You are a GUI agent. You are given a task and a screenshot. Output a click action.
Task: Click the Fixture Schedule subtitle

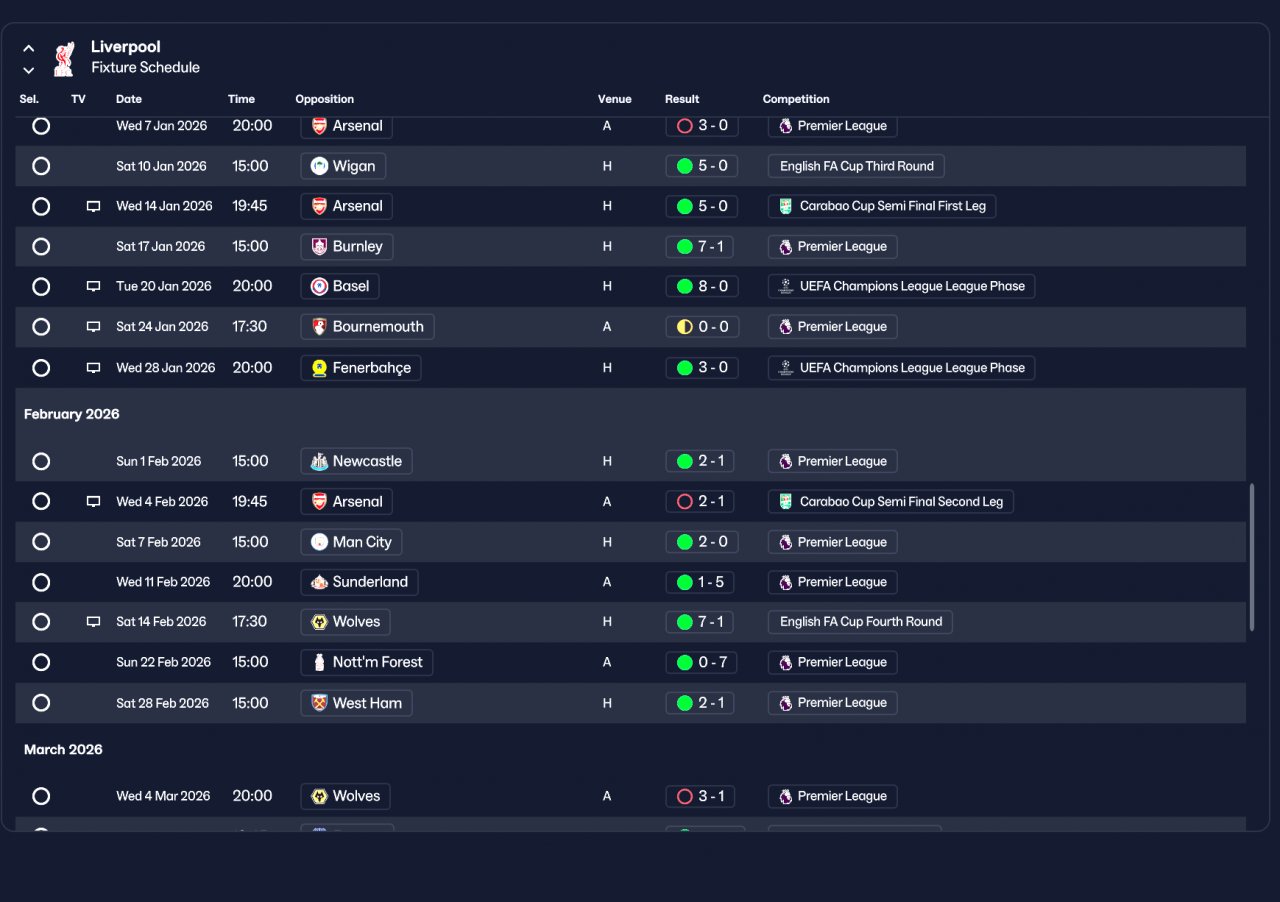[145, 67]
